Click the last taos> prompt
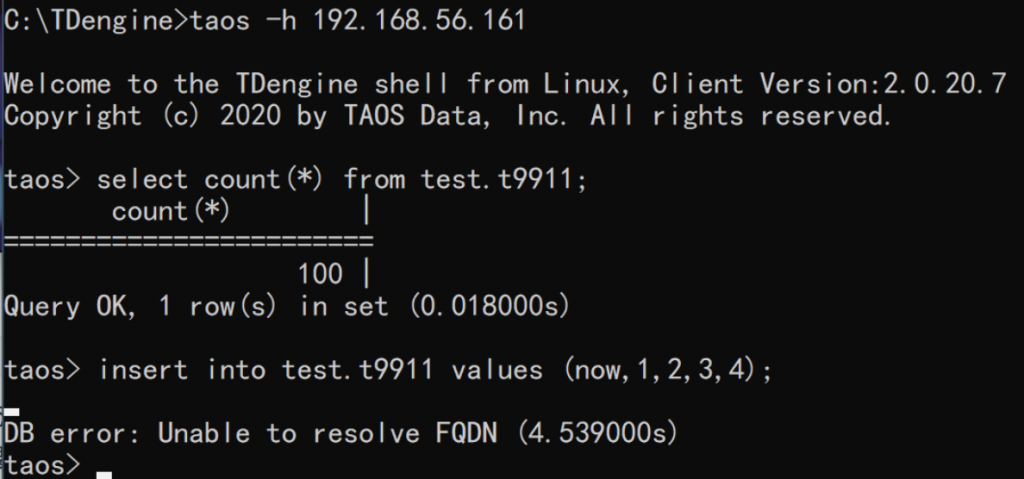1024x479 pixels. 42,466
